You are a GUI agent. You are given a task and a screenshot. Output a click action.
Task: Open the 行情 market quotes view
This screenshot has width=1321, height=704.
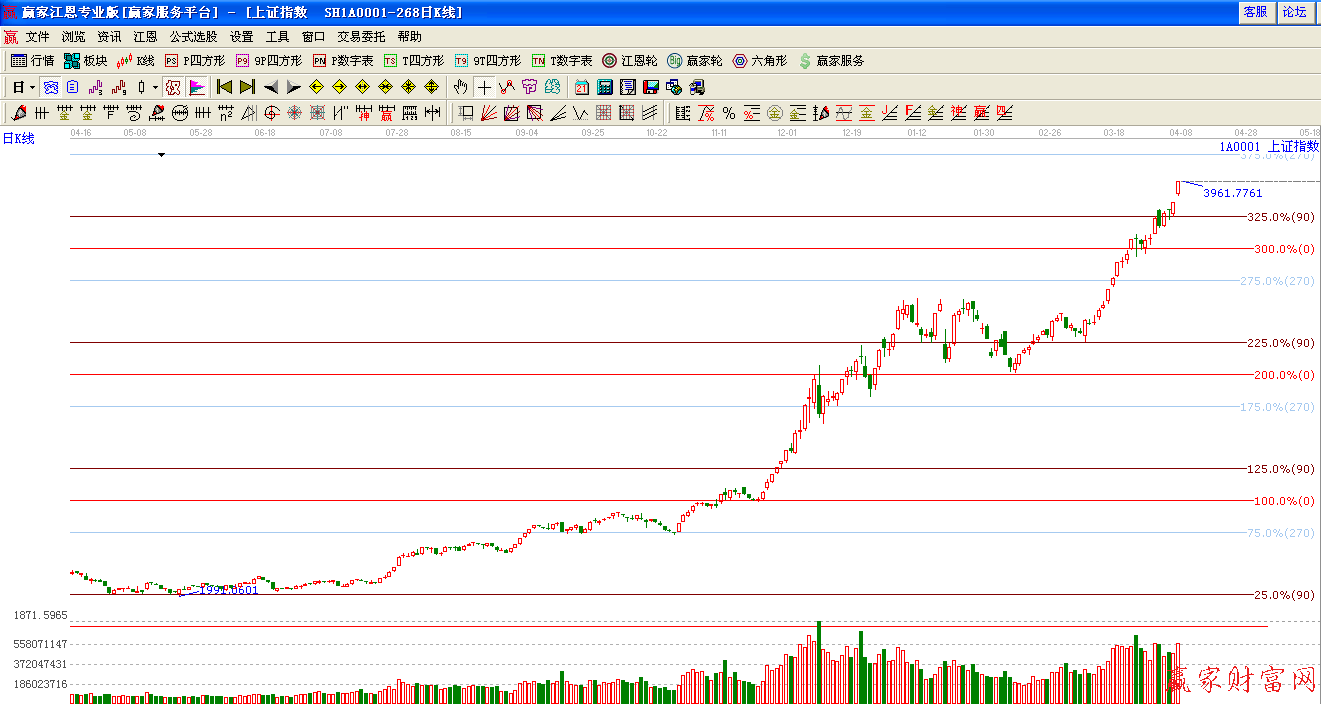pos(32,61)
